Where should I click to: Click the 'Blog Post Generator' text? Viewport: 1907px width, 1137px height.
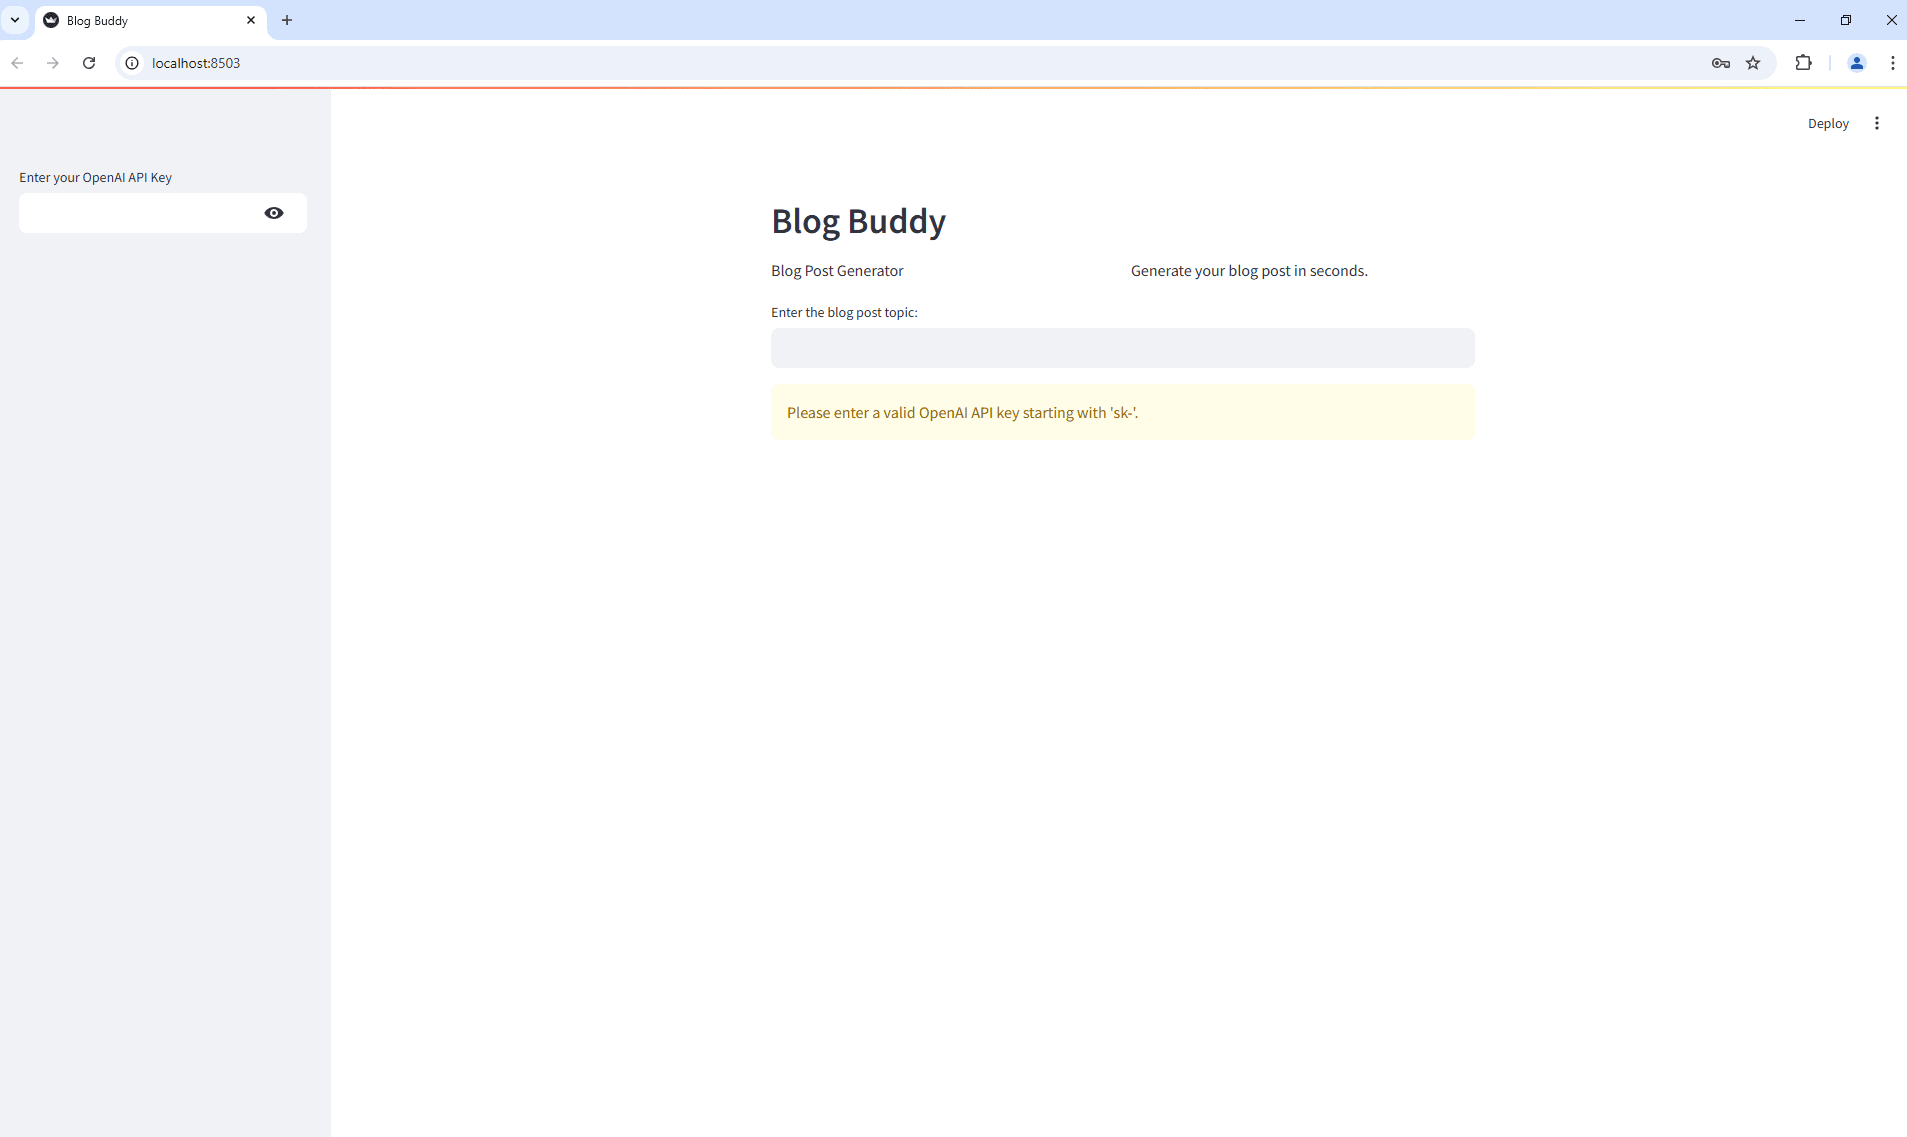tap(837, 271)
